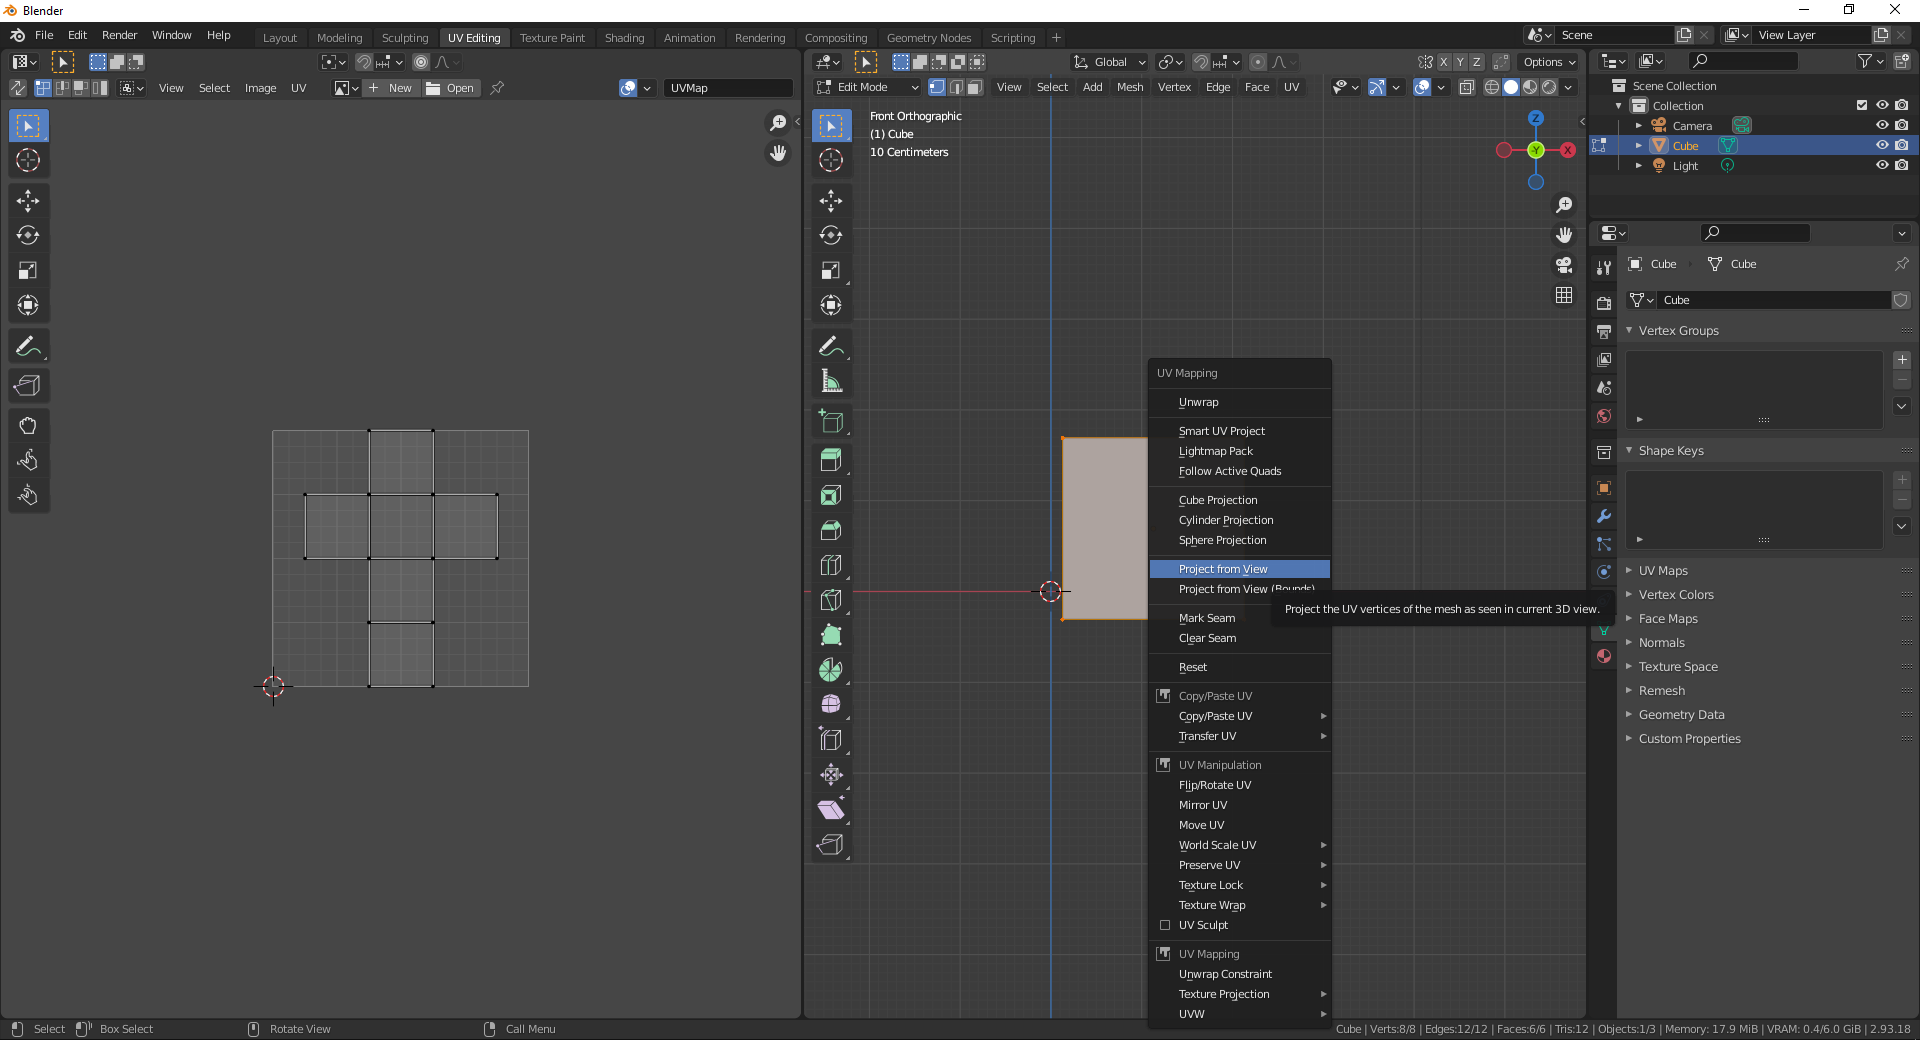Enable the UV Sculpt checkbox

pos(1164,926)
